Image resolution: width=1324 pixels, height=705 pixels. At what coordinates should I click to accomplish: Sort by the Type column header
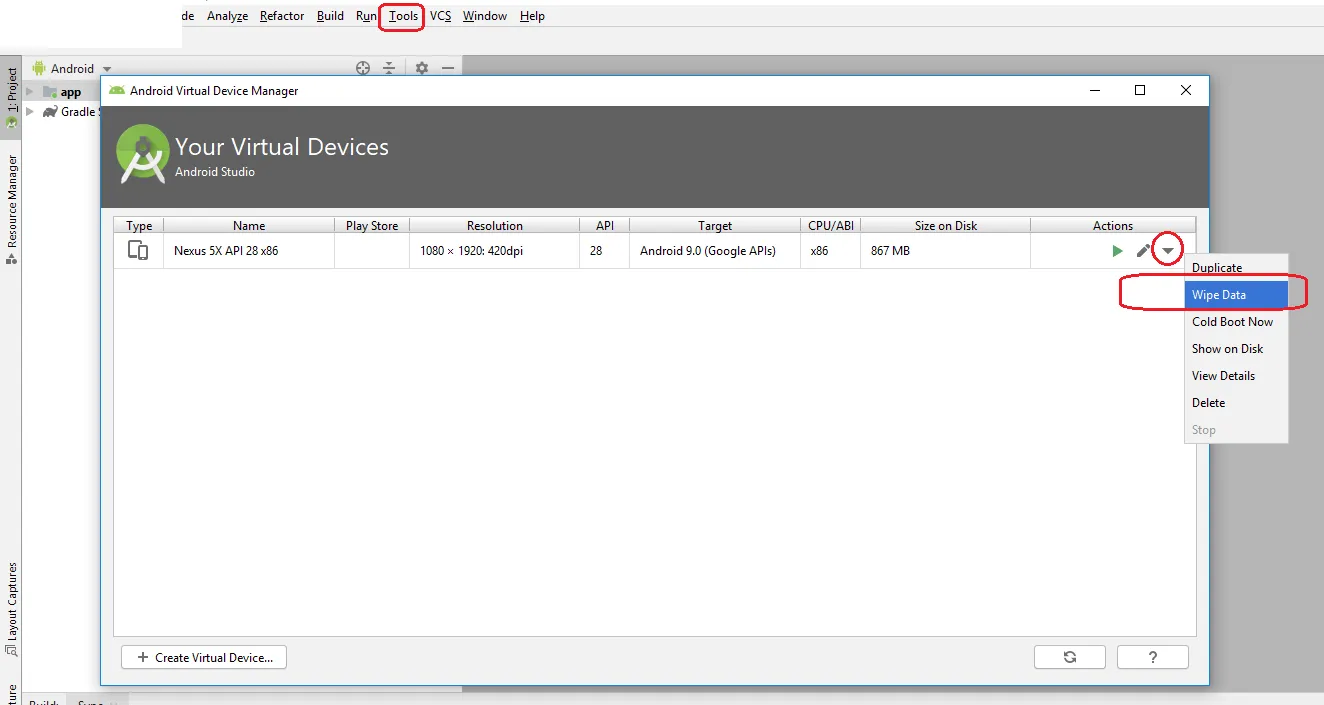click(139, 226)
